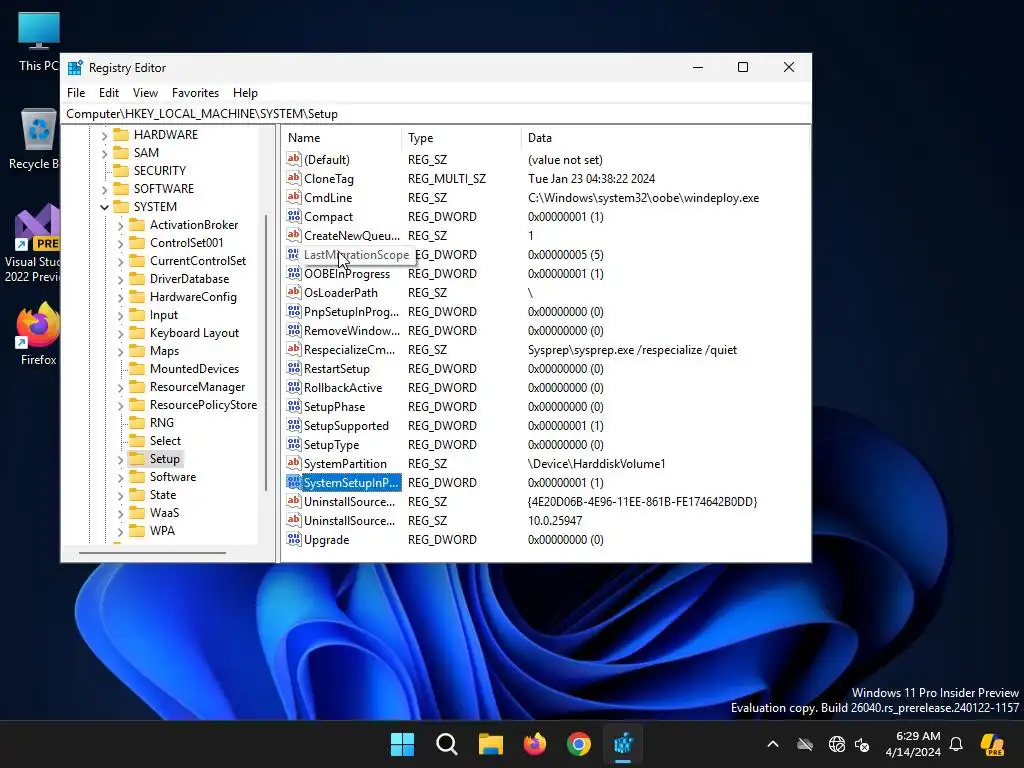Open the View menu
The height and width of the screenshot is (768, 1024).
145,93
